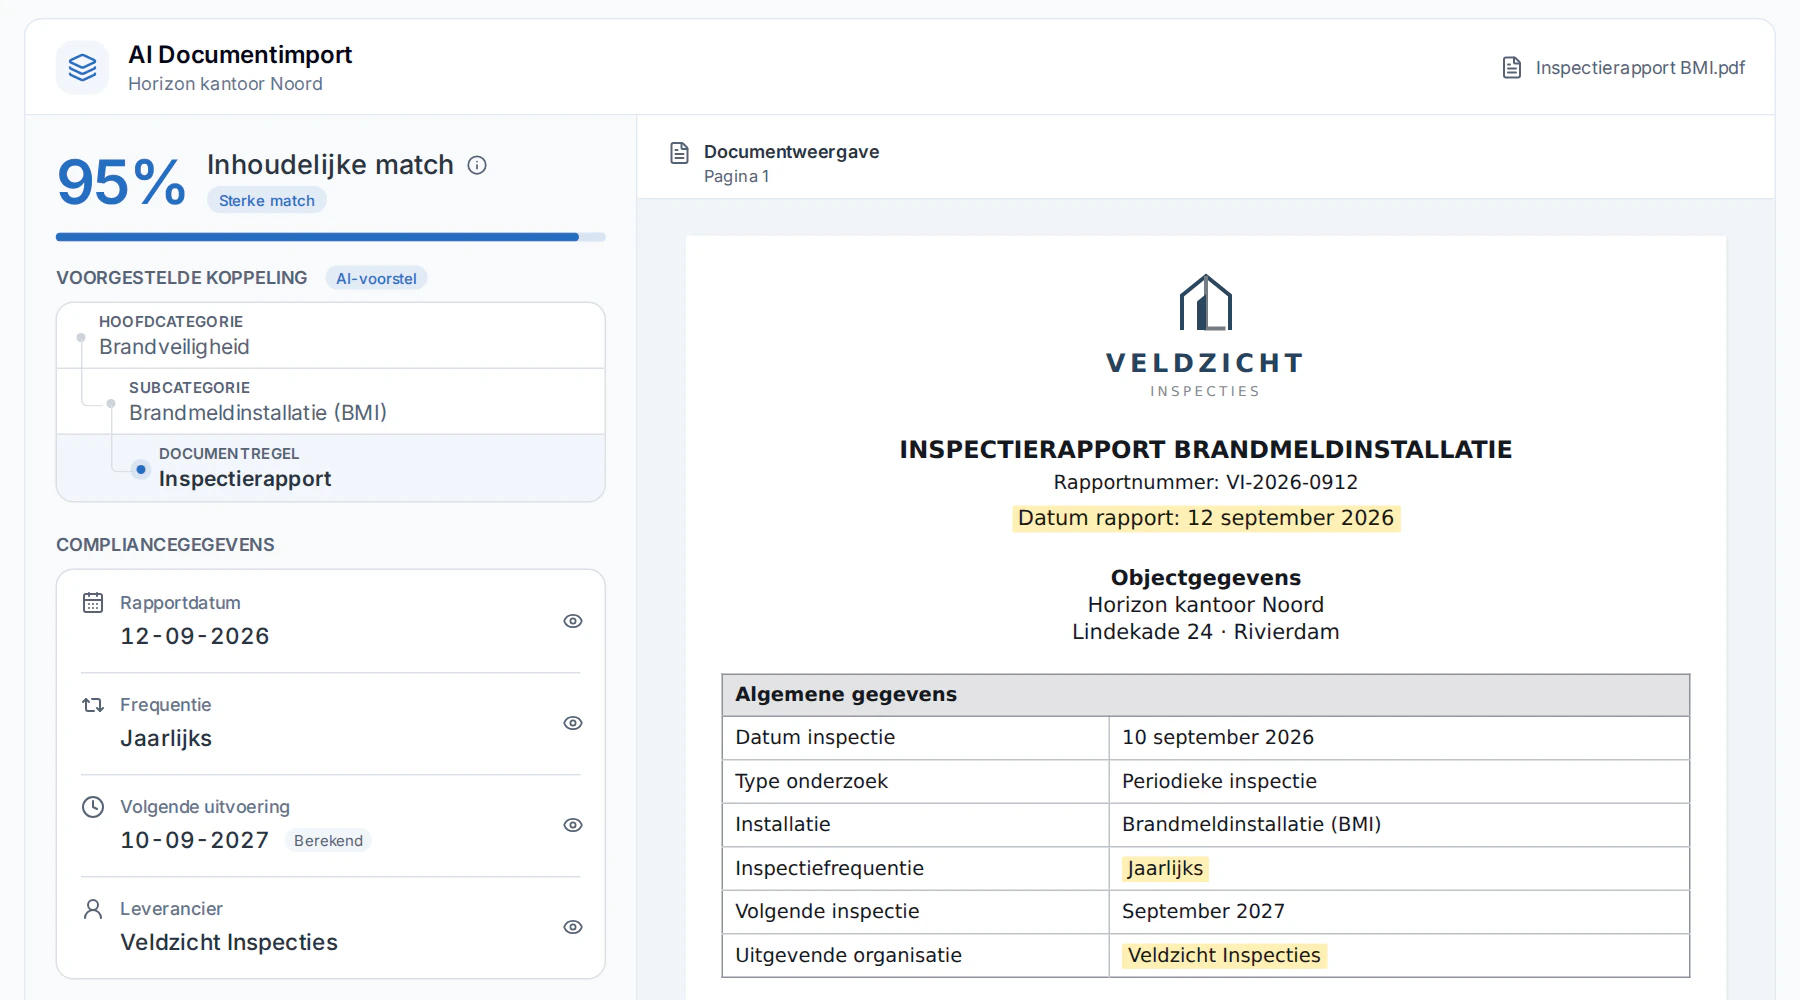Click the 95% match progress bar
Screen dimensions: 1800x1000
[x=331, y=237]
